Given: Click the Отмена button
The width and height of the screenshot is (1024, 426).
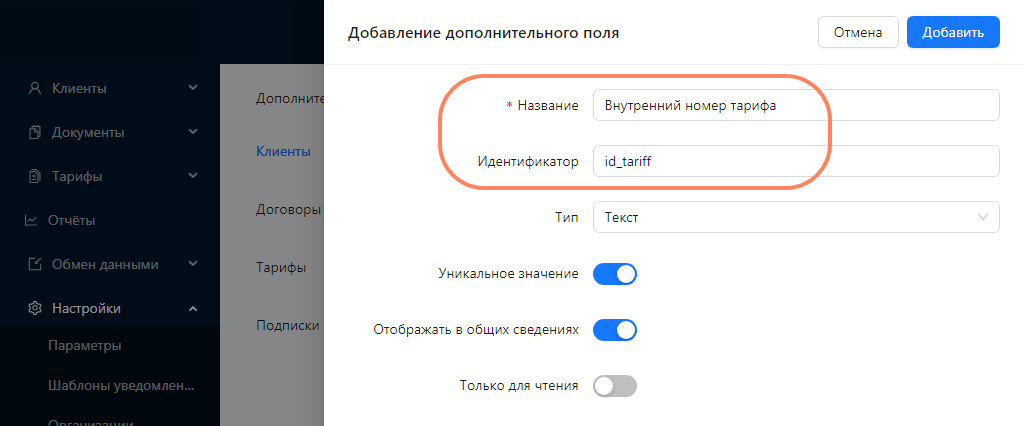Looking at the screenshot, I should point(858,32).
